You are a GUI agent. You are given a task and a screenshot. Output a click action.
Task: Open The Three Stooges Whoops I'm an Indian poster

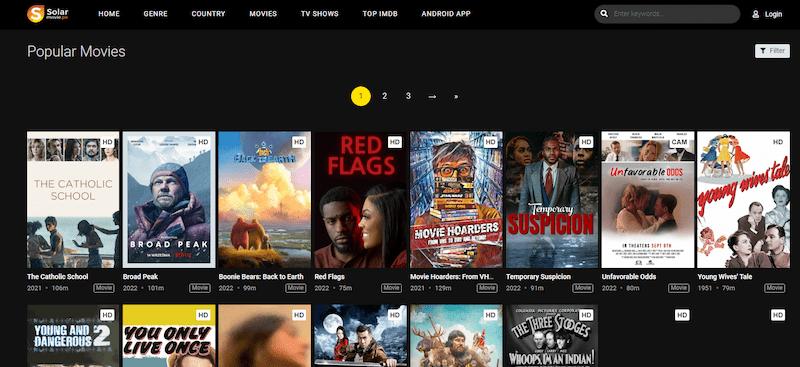tap(552, 336)
